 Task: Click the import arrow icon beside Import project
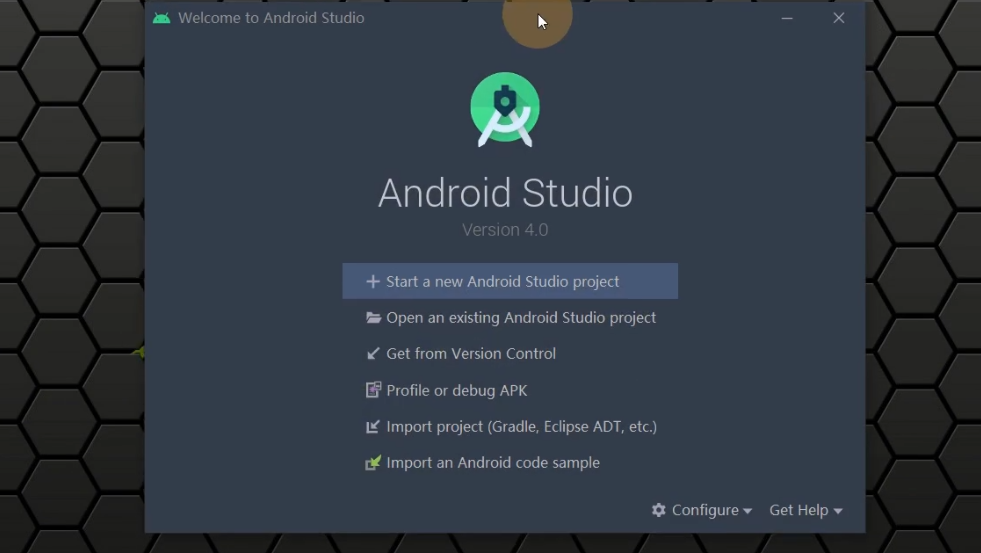click(373, 427)
